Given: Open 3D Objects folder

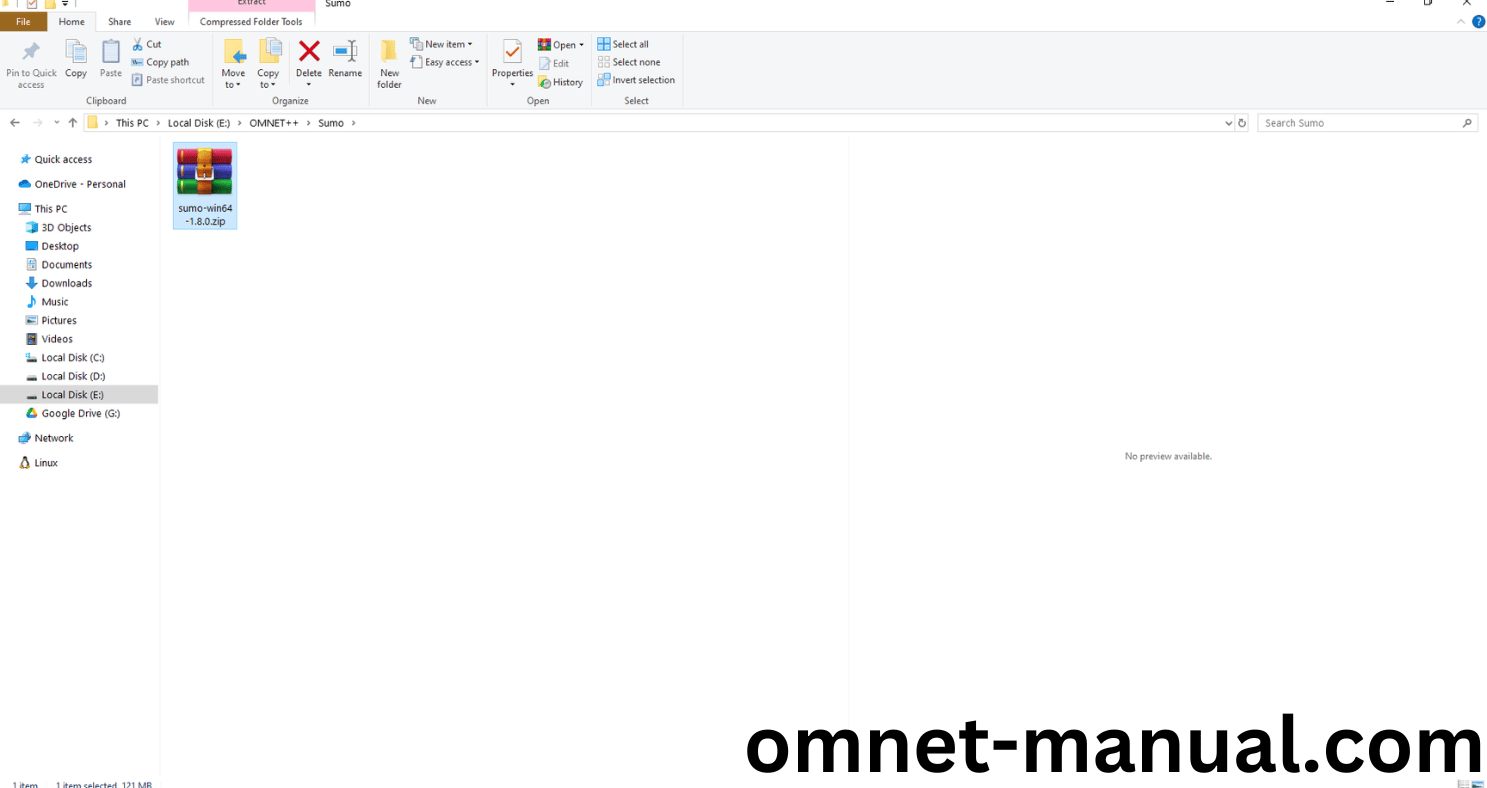Looking at the screenshot, I should [66, 228].
